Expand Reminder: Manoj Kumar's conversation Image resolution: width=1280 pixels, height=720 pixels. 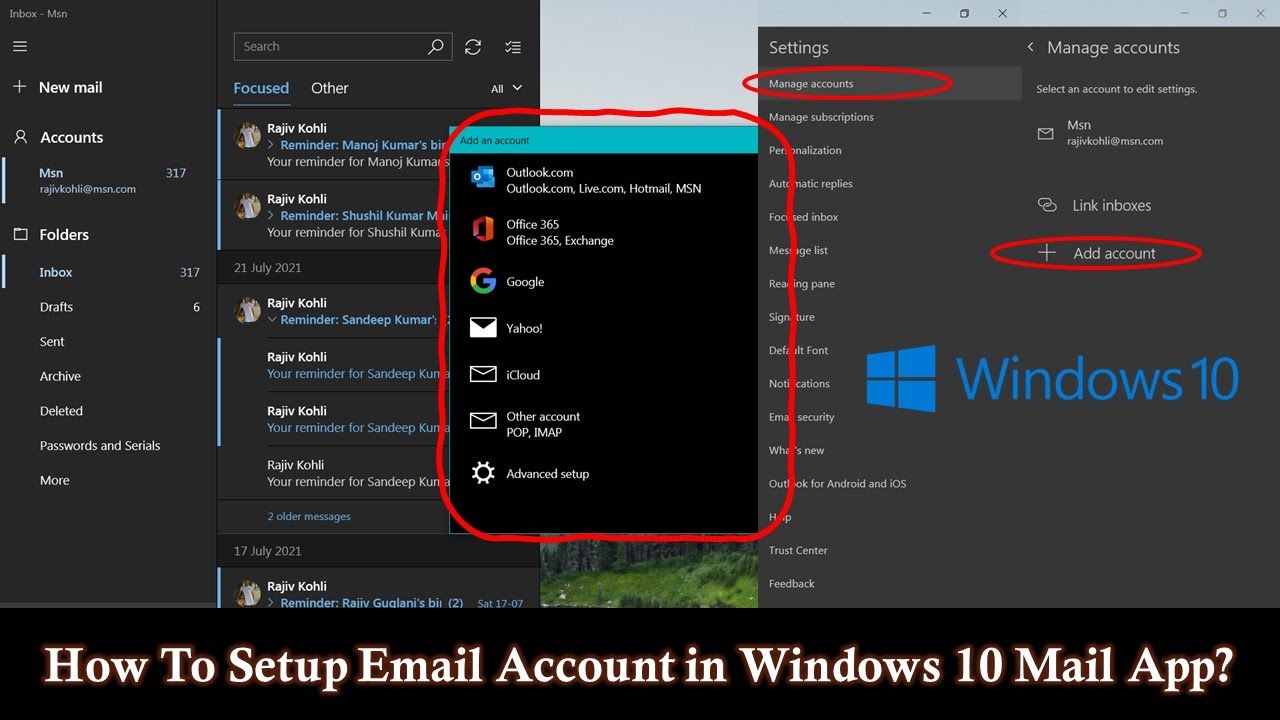pyautogui.click(x=271, y=145)
